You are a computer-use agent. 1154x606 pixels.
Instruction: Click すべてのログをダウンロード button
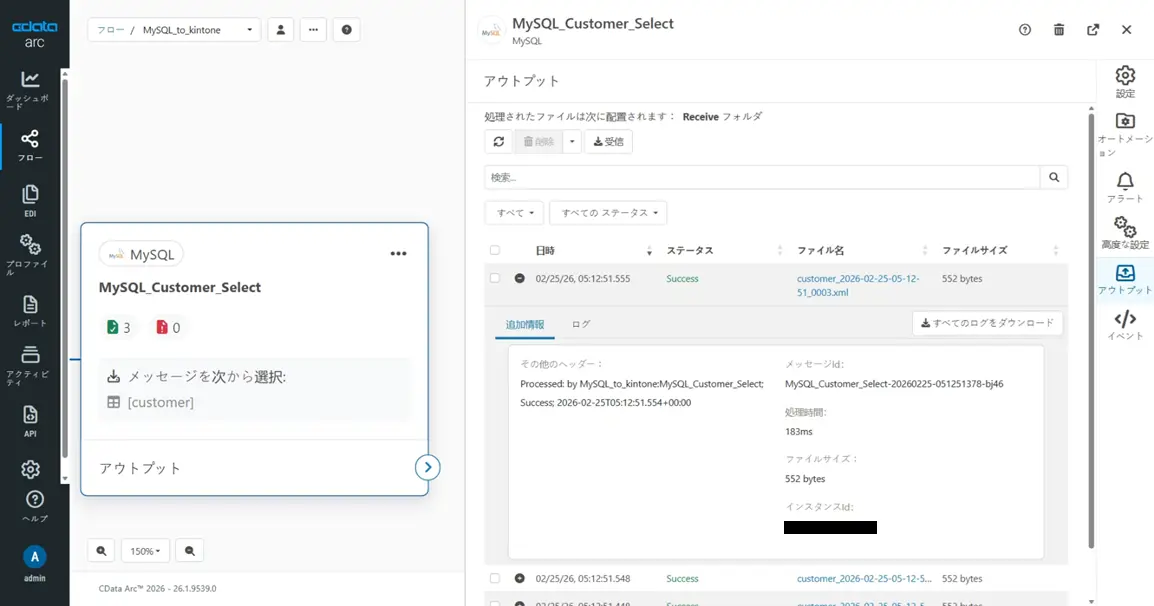coord(987,323)
